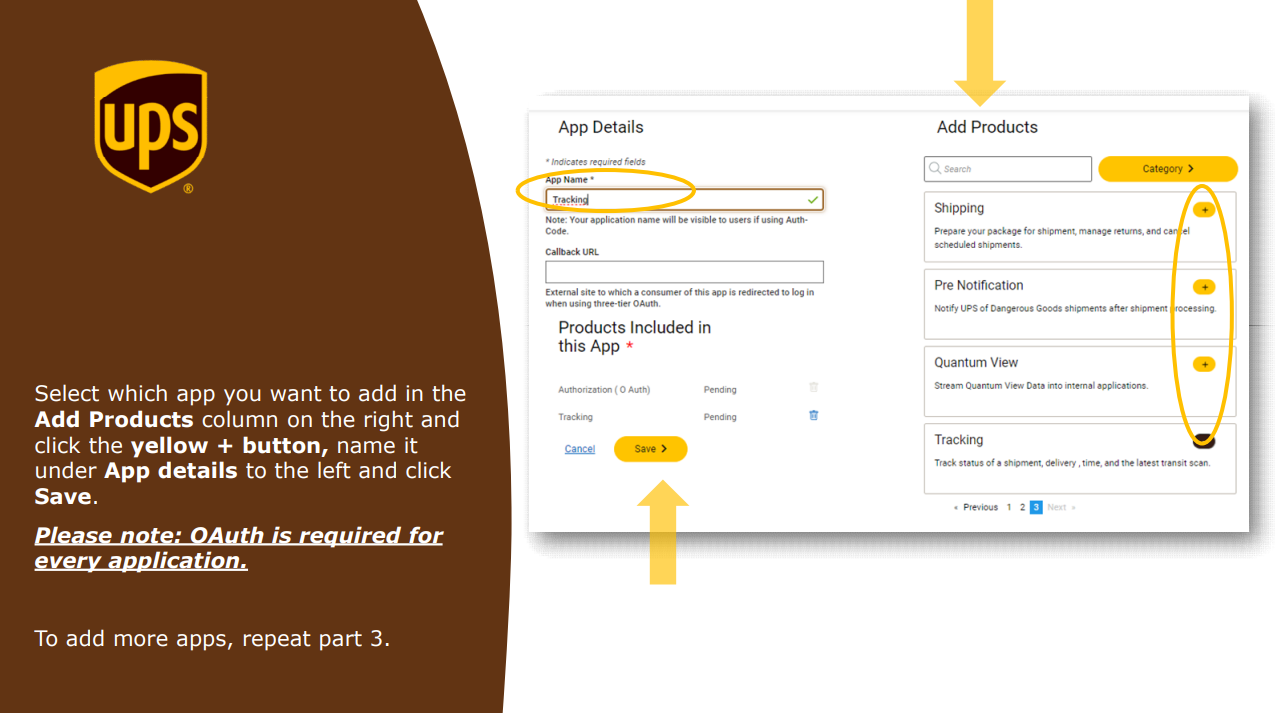Click into the Callback URL field

684,272
